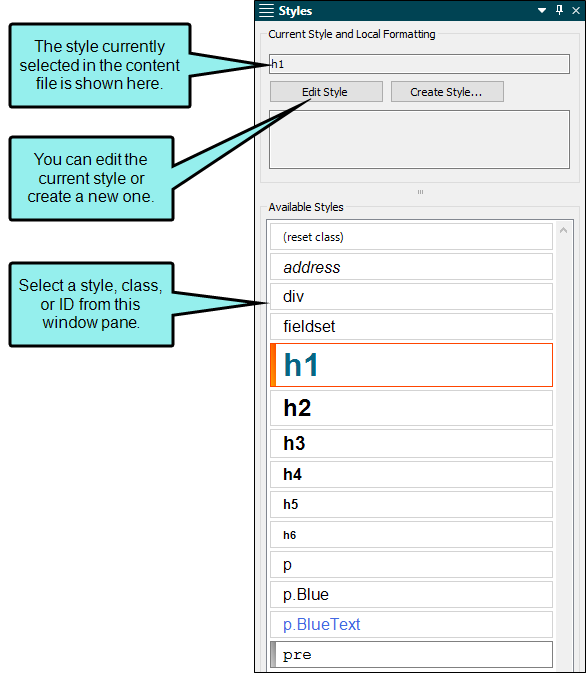Viewport: 586px width, 673px height.
Task: Select the div style
Action: click(x=411, y=296)
